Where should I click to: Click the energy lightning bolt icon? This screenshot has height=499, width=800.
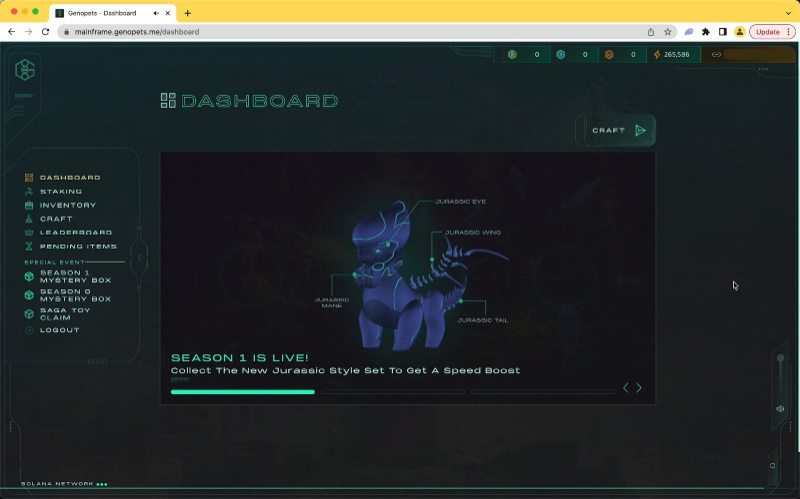point(657,55)
